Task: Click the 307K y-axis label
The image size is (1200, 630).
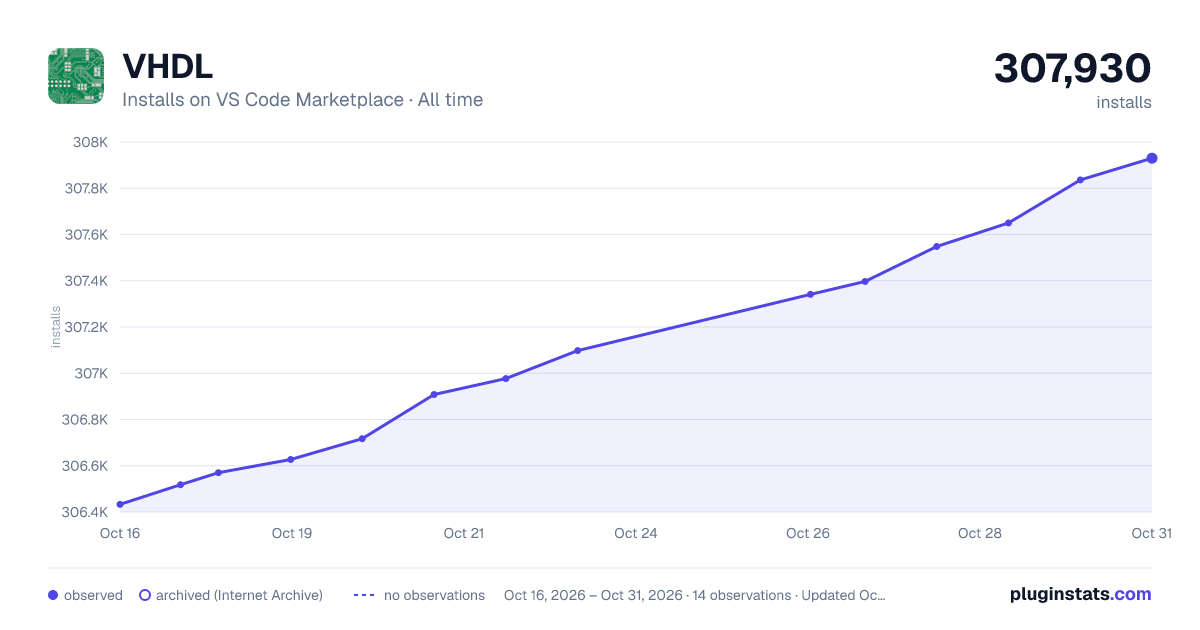Action: (x=90, y=373)
